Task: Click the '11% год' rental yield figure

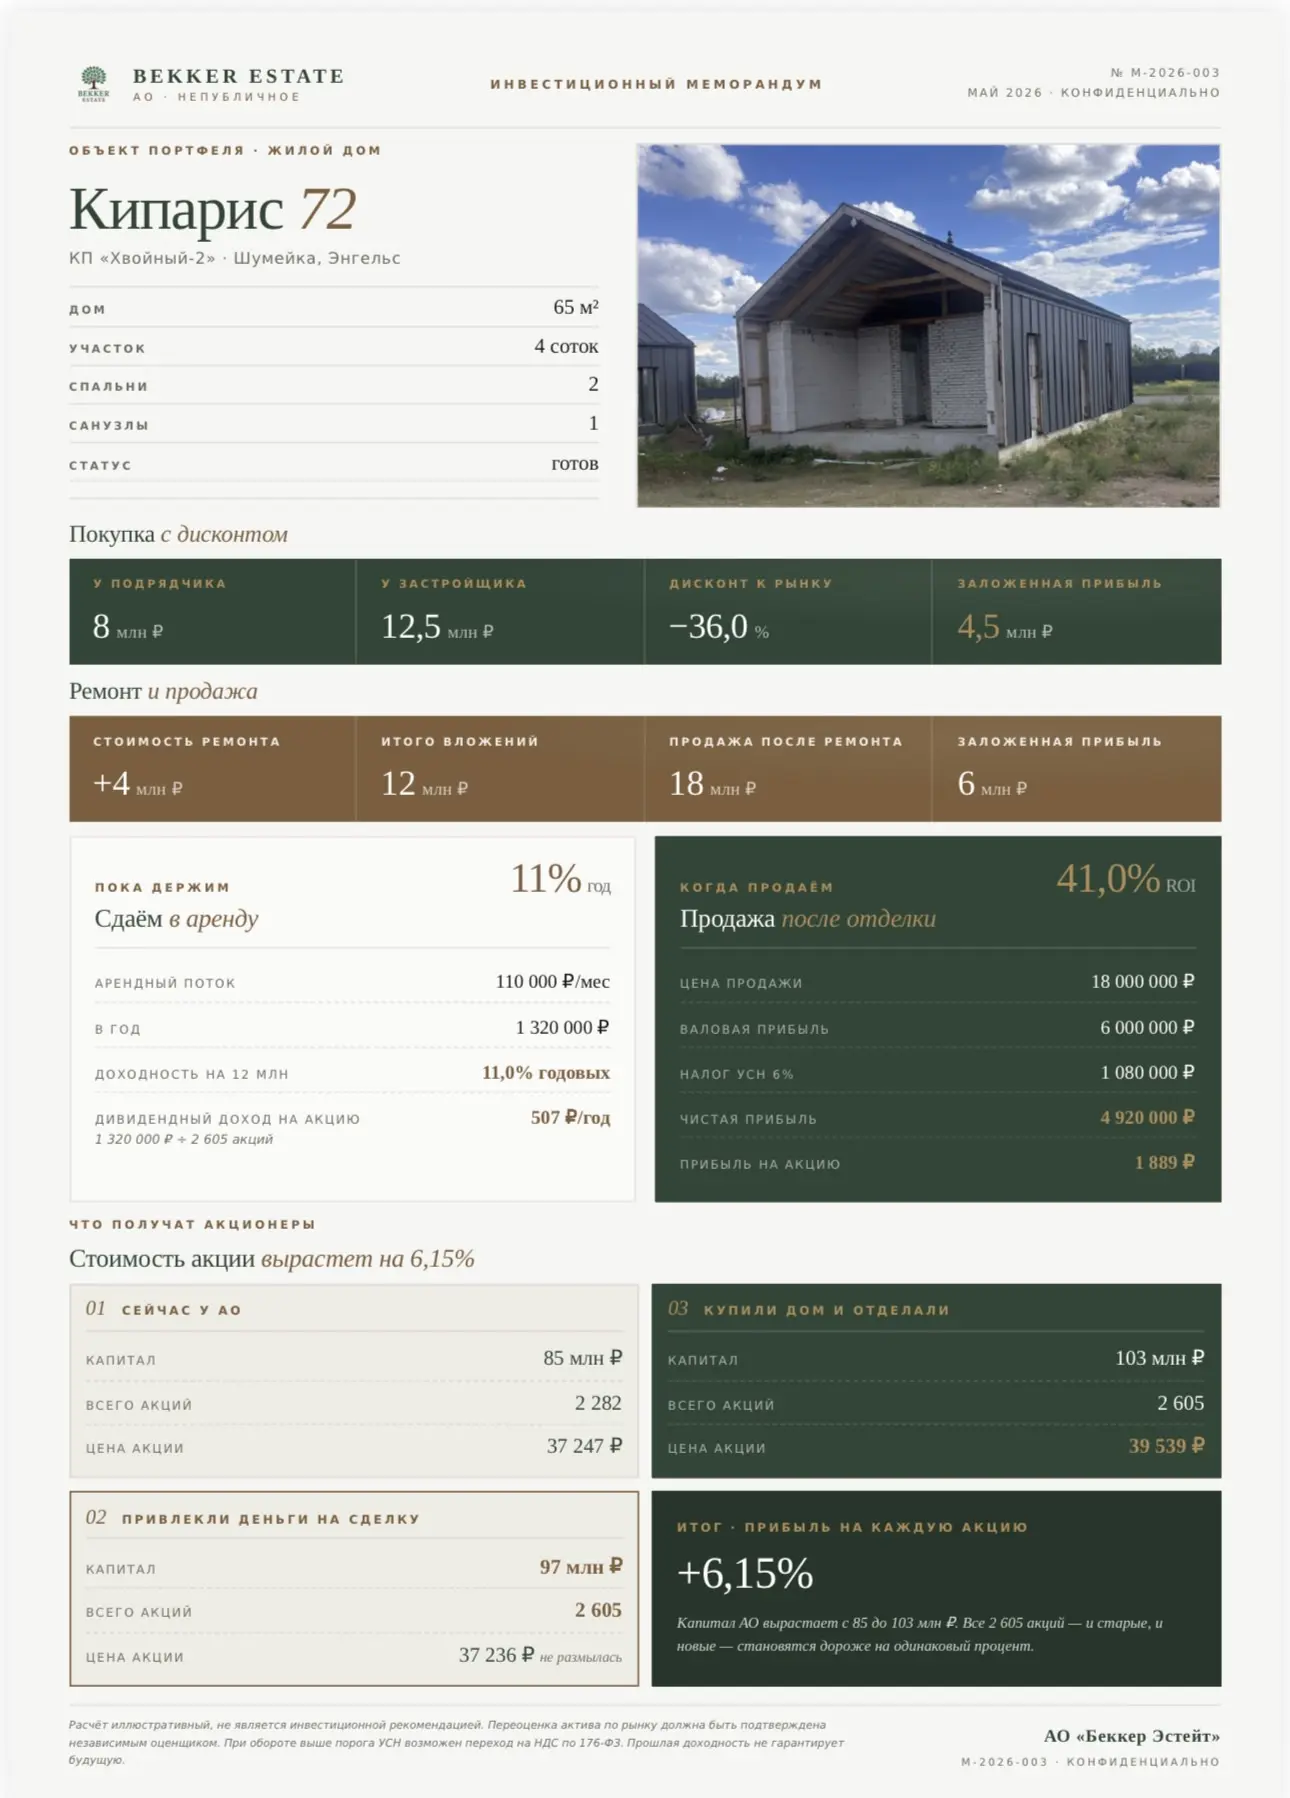Action: click(x=560, y=879)
